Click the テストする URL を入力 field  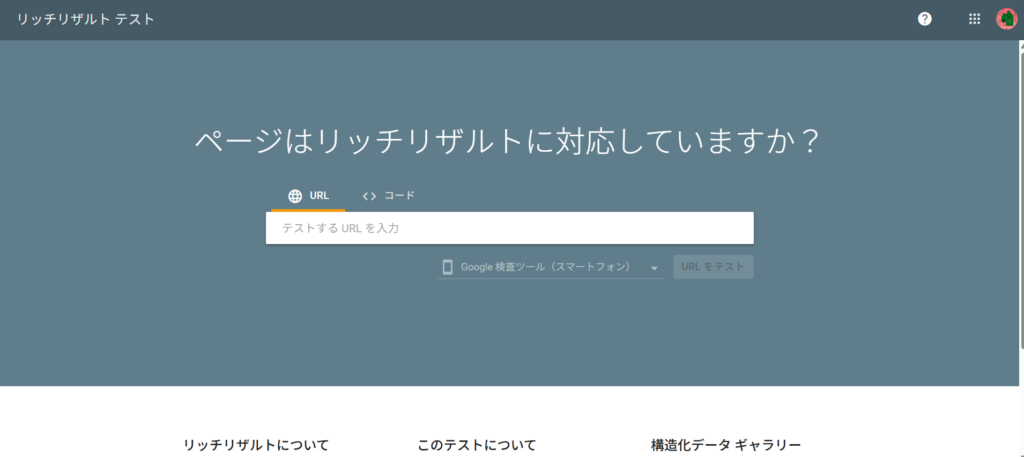pos(509,228)
